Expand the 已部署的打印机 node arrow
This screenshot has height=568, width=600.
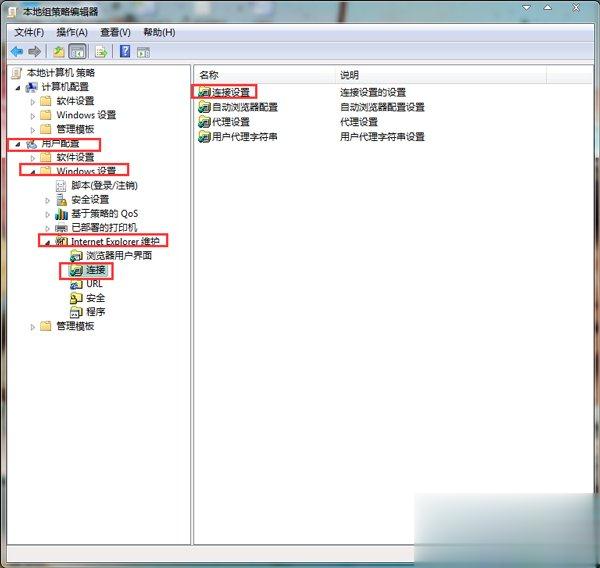(47, 229)
